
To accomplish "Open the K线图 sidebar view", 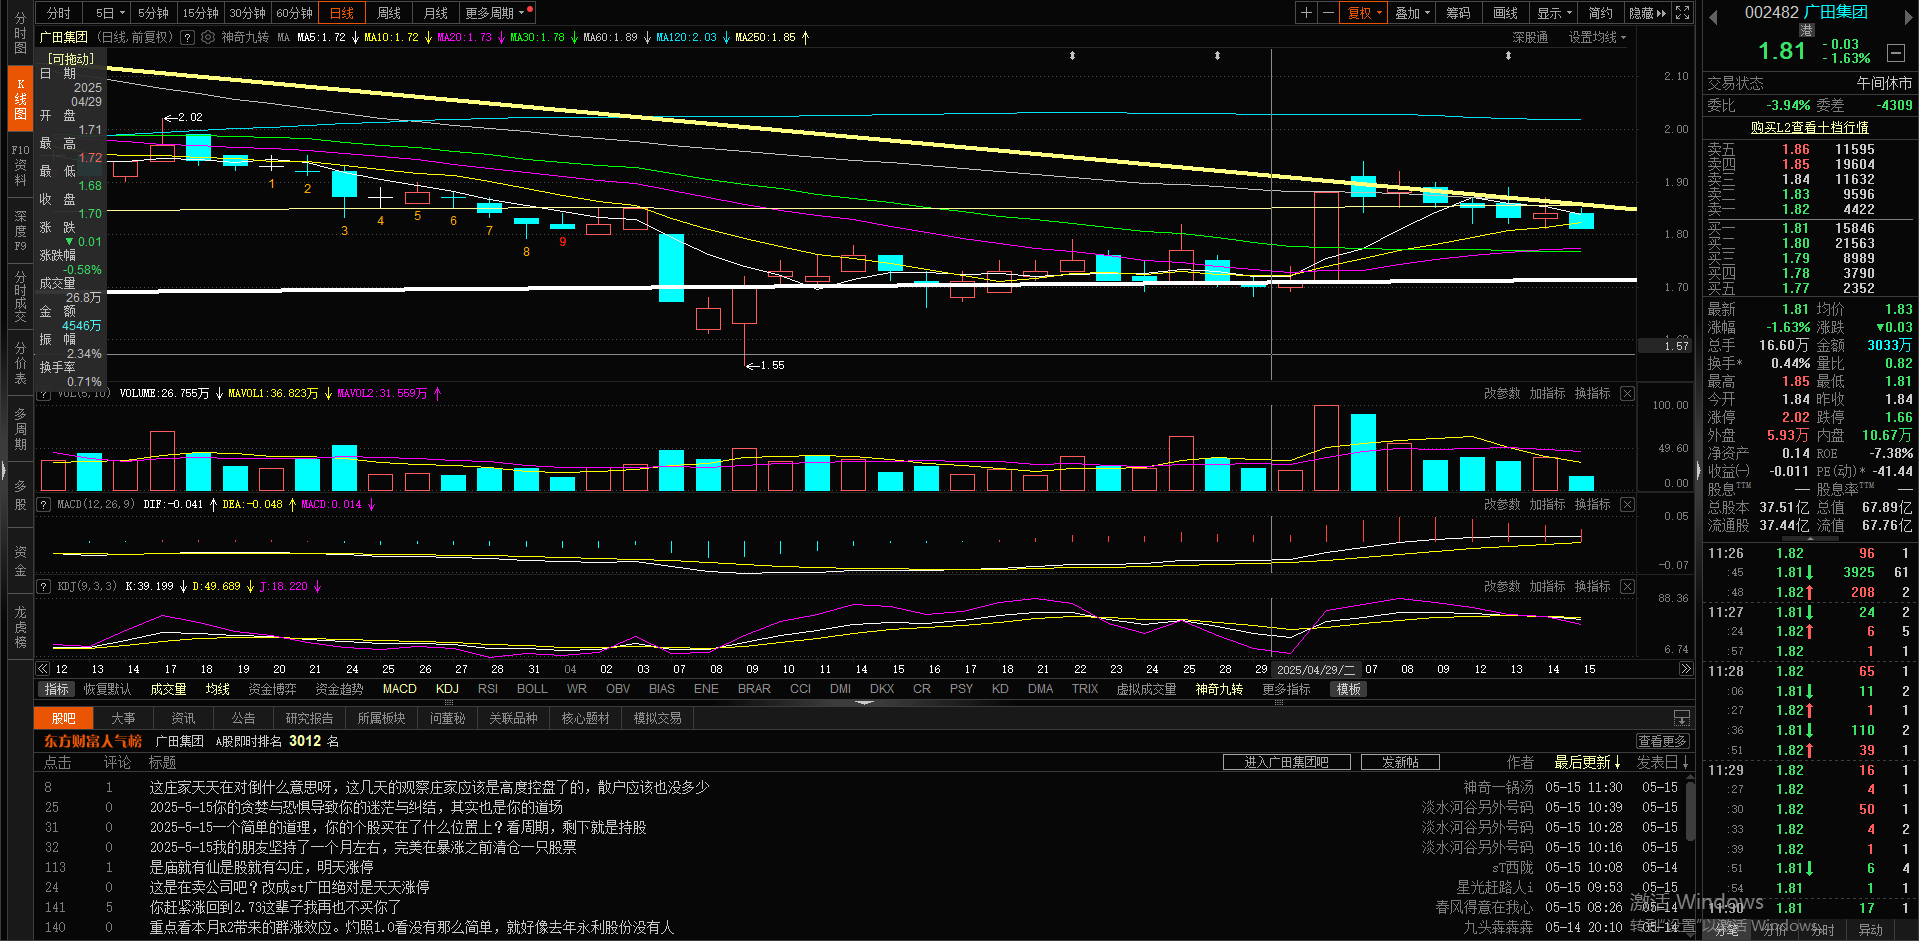I will click(20, 99).
